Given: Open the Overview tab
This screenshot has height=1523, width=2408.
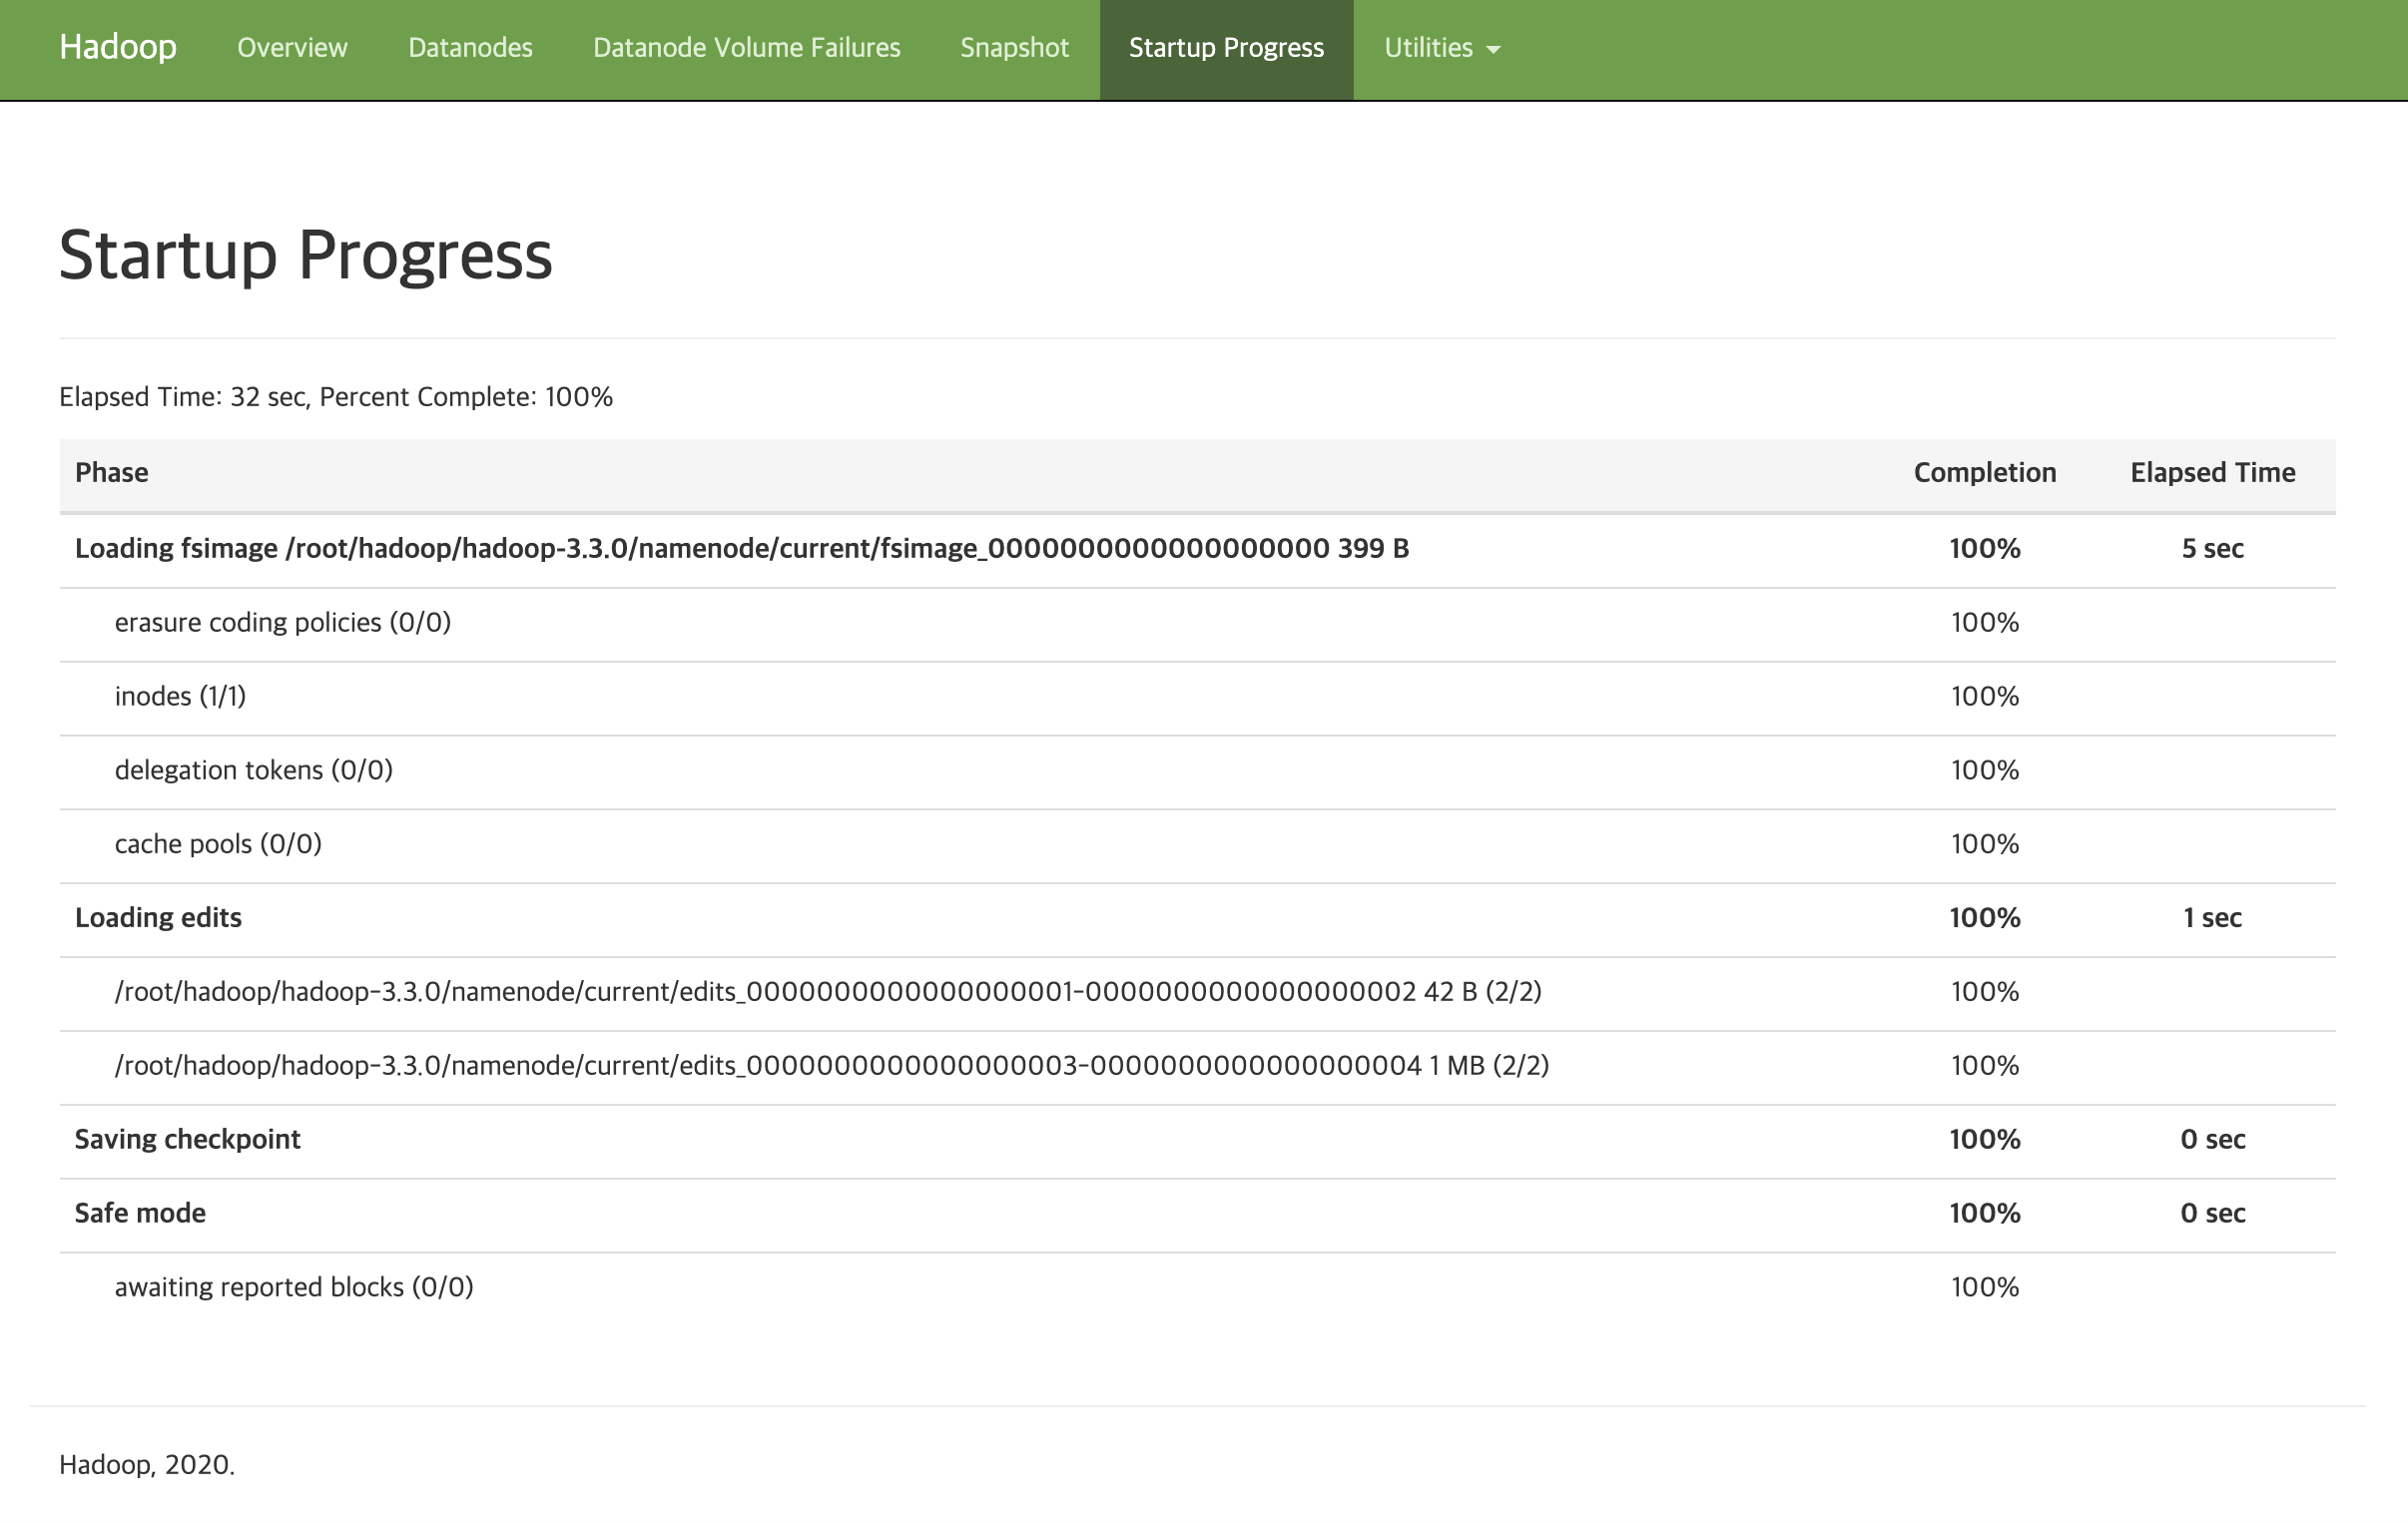Looking at the screenshot, I should pos(292,48).
